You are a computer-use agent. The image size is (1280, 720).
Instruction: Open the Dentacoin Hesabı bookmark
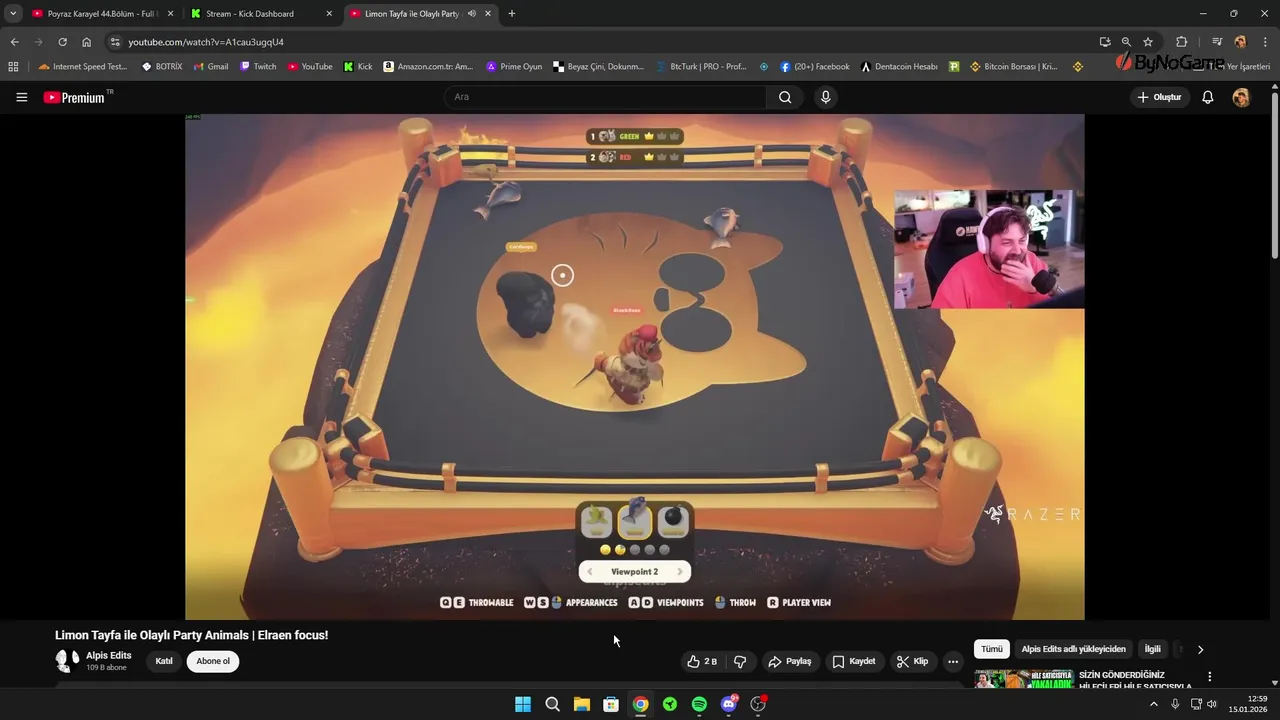[x=899, y=67]
